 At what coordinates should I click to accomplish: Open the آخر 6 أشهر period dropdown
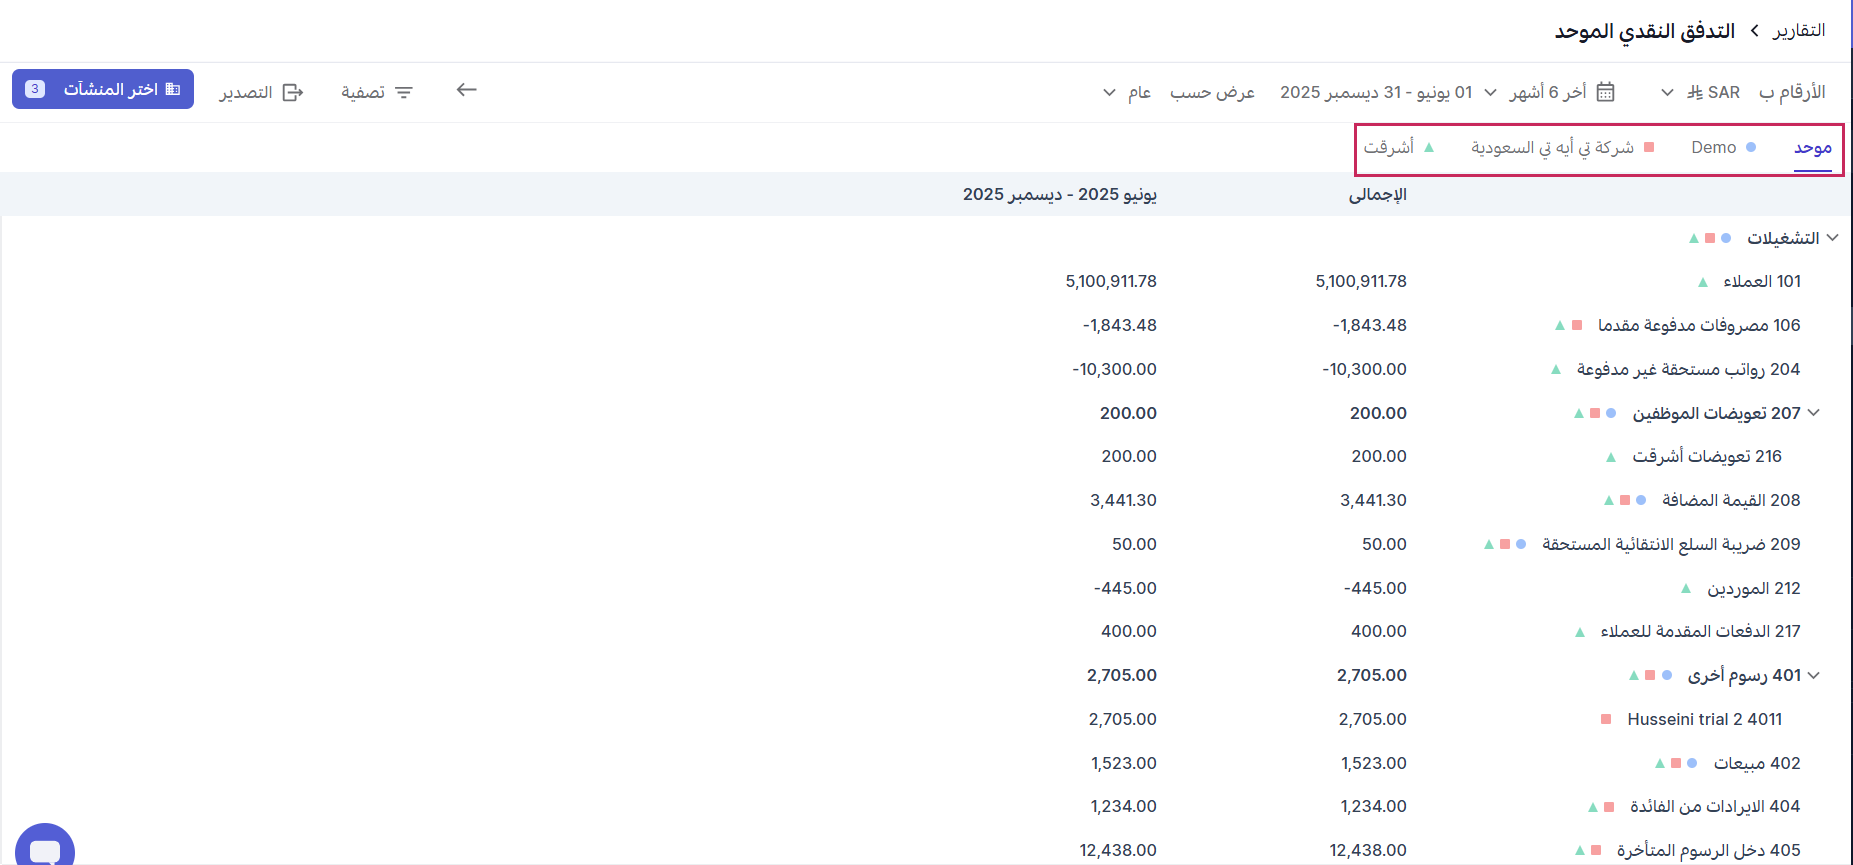1490,92
